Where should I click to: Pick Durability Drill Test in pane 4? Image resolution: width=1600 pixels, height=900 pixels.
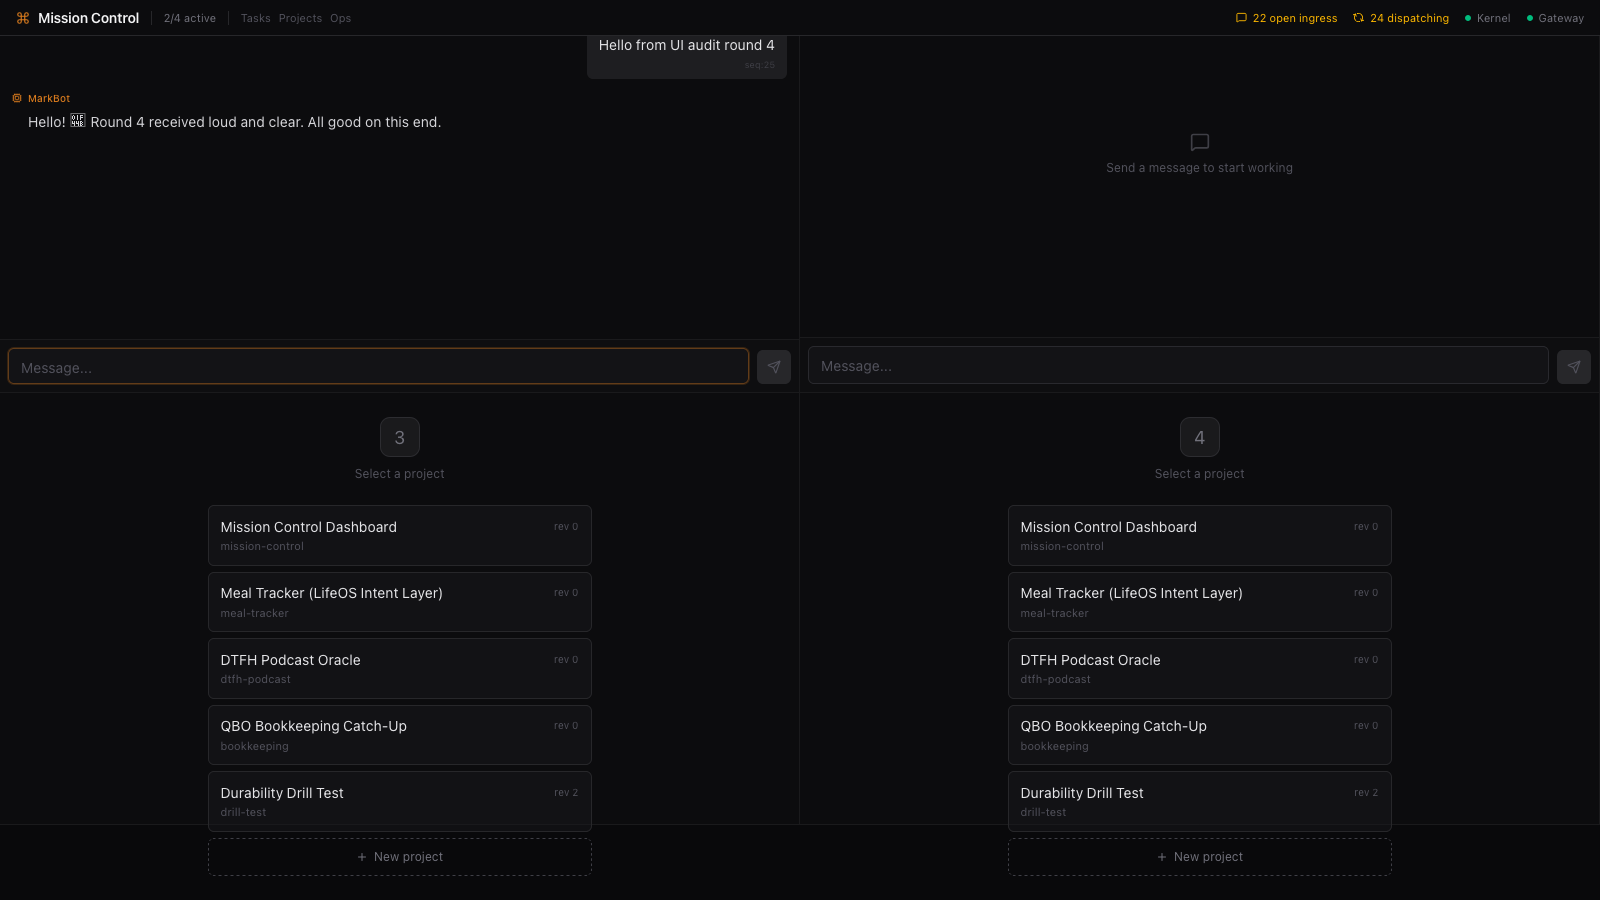pos(1200,801)
